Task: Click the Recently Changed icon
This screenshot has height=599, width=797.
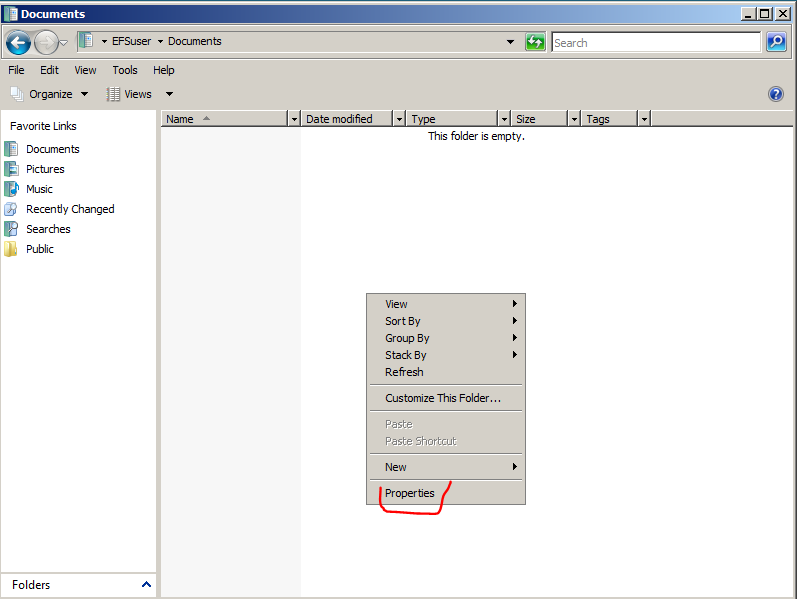Action: 11,209
